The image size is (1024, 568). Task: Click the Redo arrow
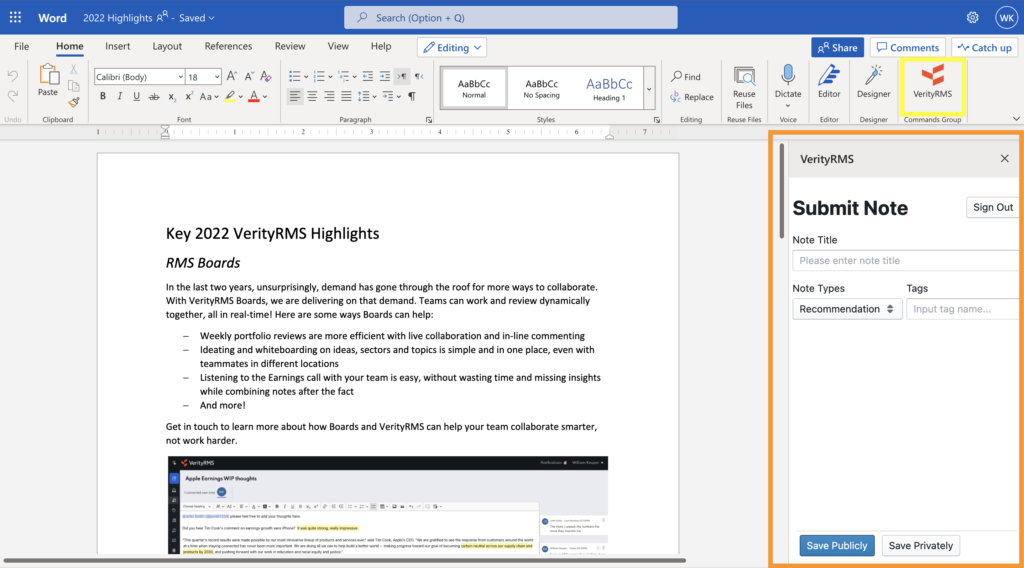(12, 96)
